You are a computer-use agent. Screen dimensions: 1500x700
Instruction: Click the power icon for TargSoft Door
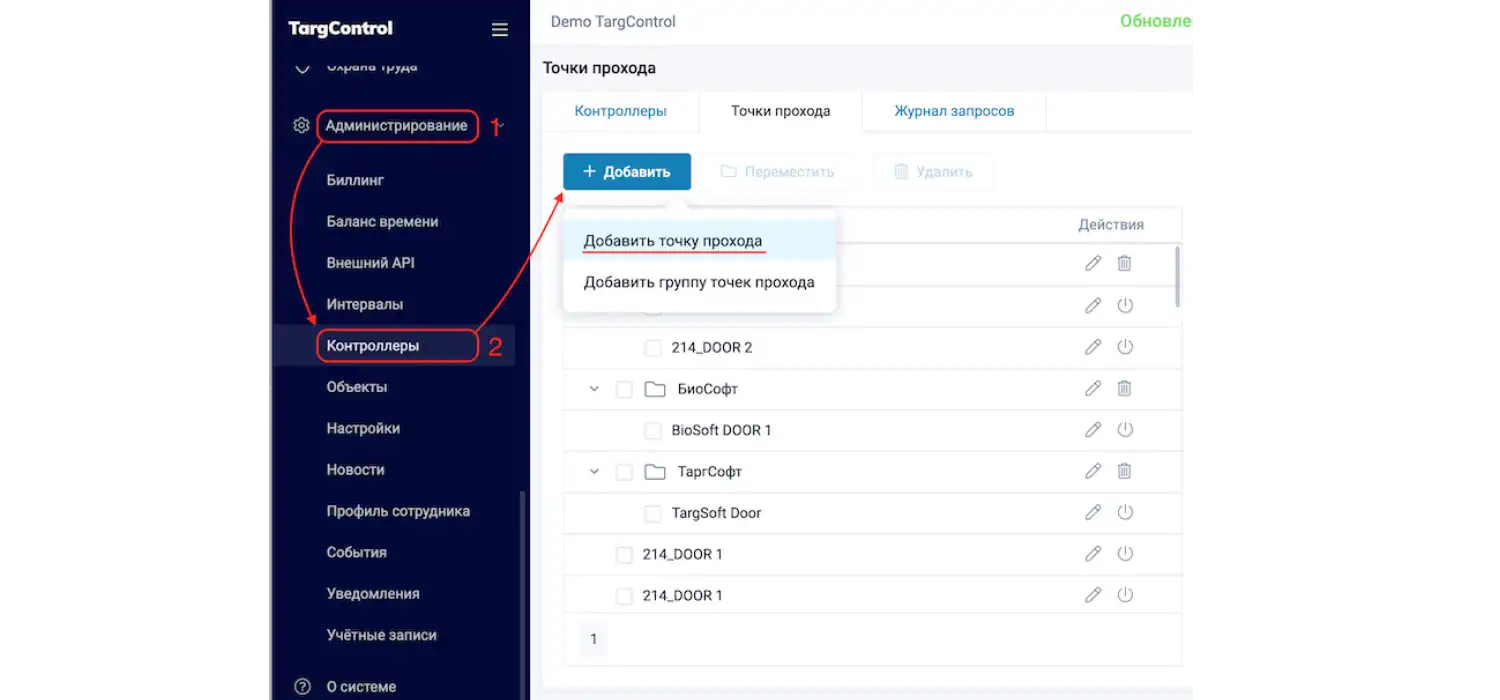[x=1125, y=512]
